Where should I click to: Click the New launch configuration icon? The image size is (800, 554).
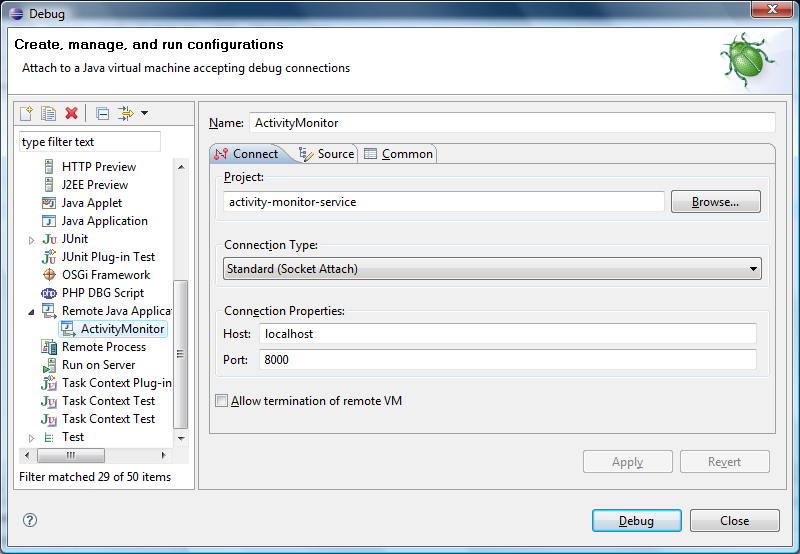pos(26,113)
